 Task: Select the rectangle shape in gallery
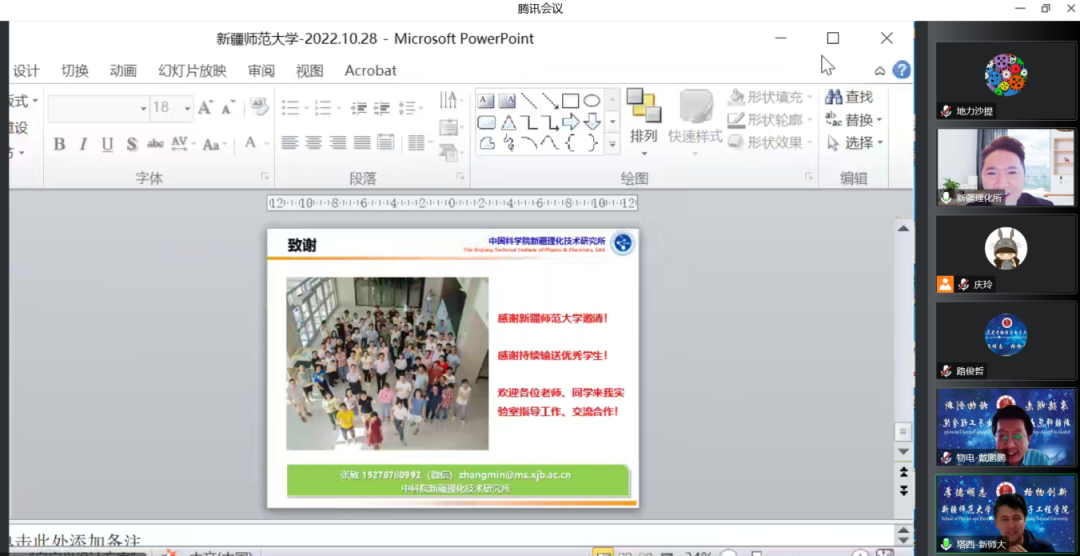[x=570, y=101]
